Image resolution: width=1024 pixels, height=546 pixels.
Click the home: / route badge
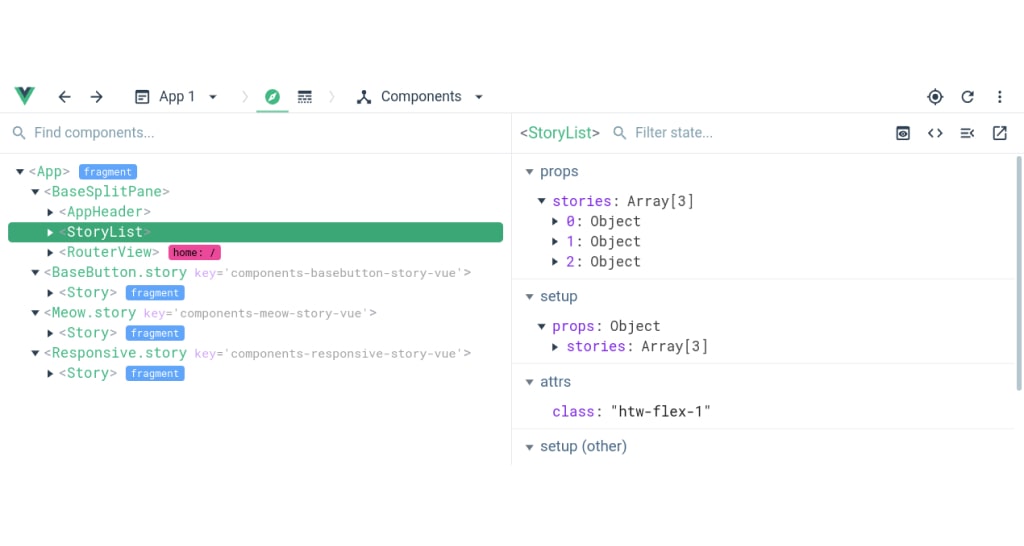(195, 253)
